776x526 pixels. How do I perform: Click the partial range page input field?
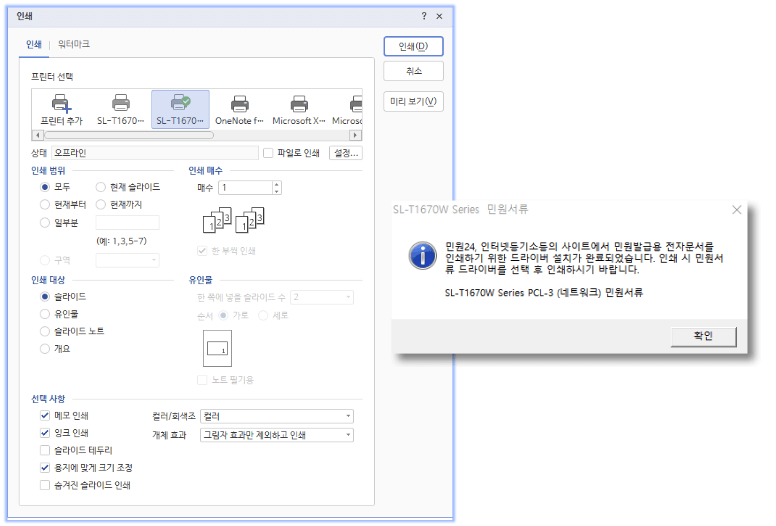click(x=127, y=223)
